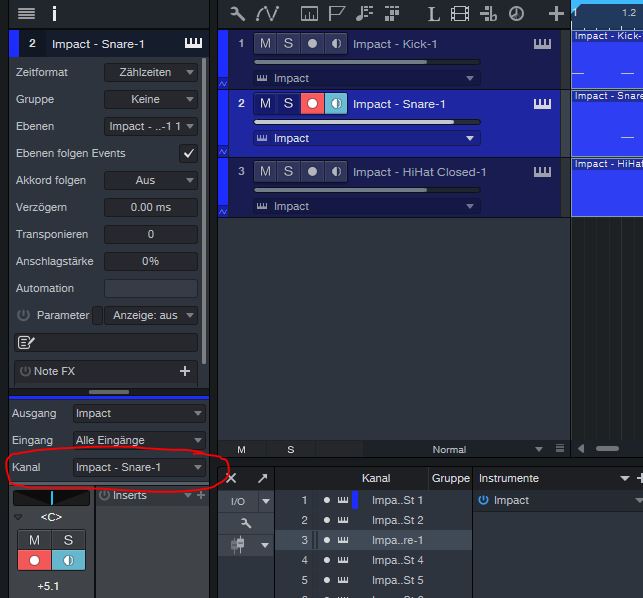The image size is (643, 598).
Task: Show automation curve view icon
Action: point(268,14)
